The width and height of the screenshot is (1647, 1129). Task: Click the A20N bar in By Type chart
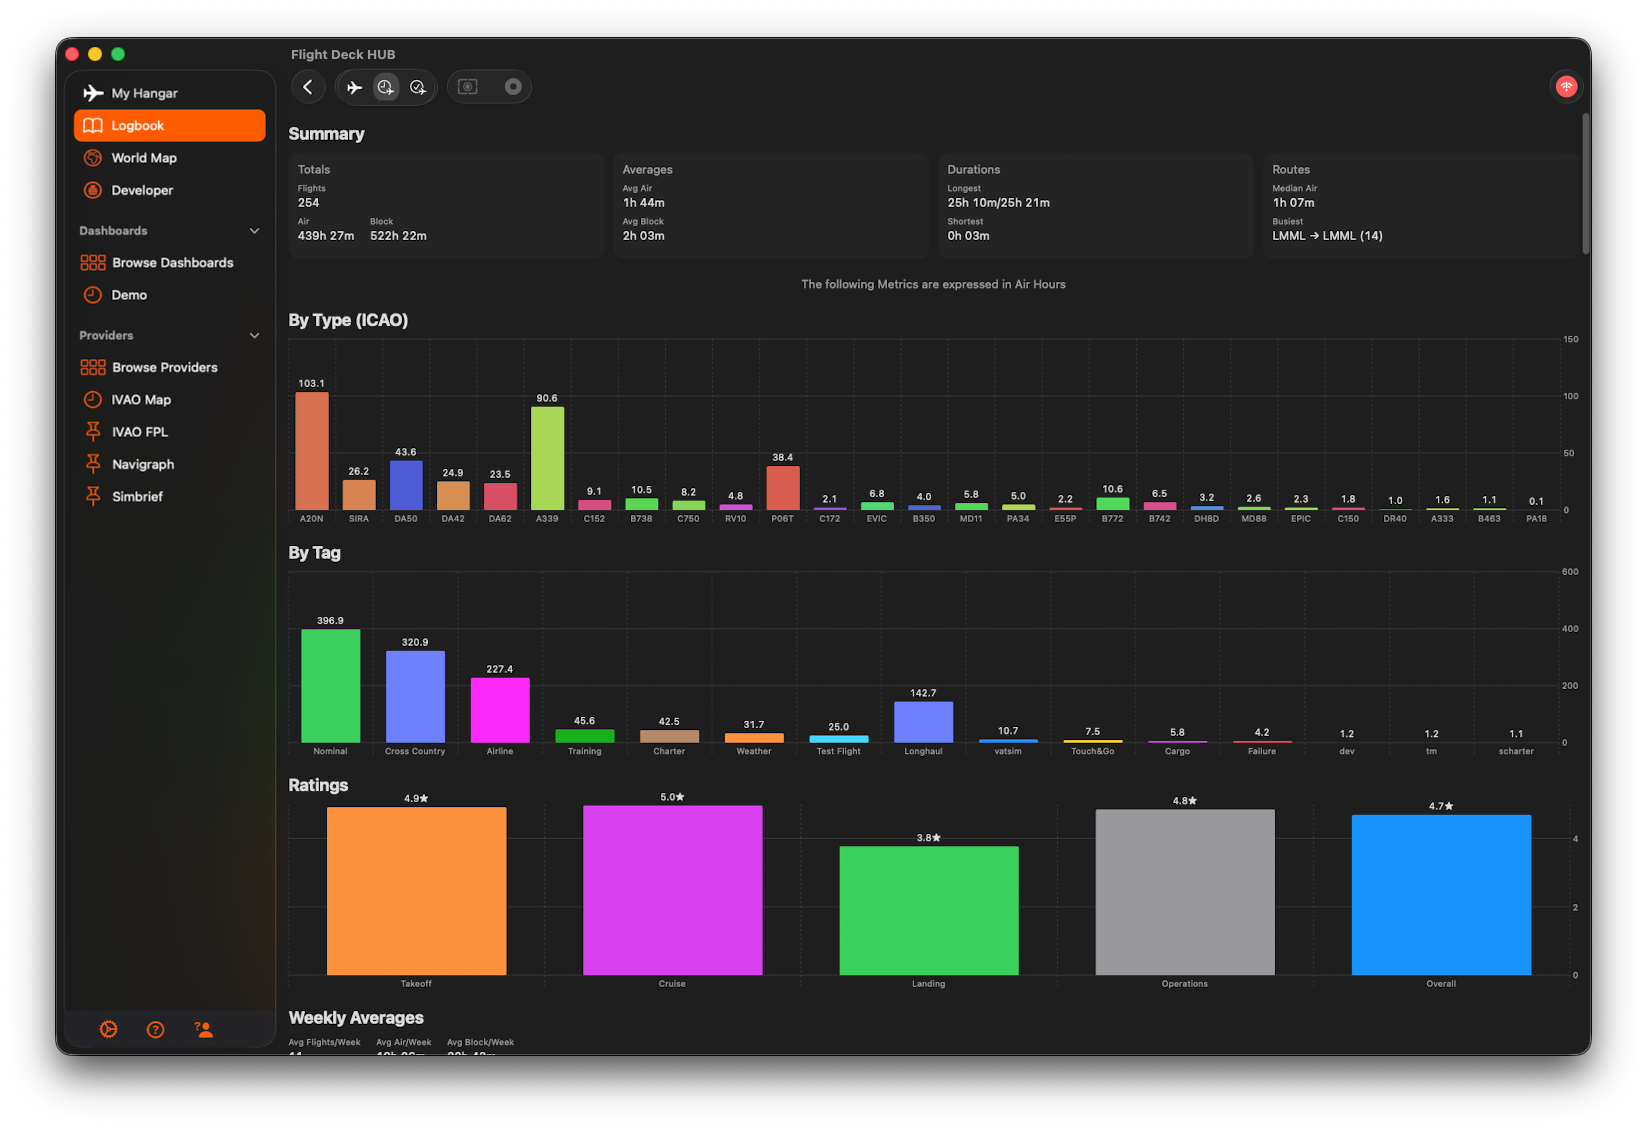[x=312, y=450]
